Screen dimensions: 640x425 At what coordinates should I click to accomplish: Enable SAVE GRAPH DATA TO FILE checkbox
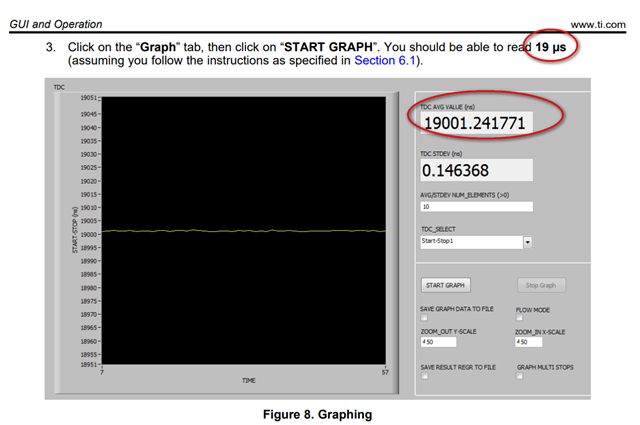click(x=424, y=317)
